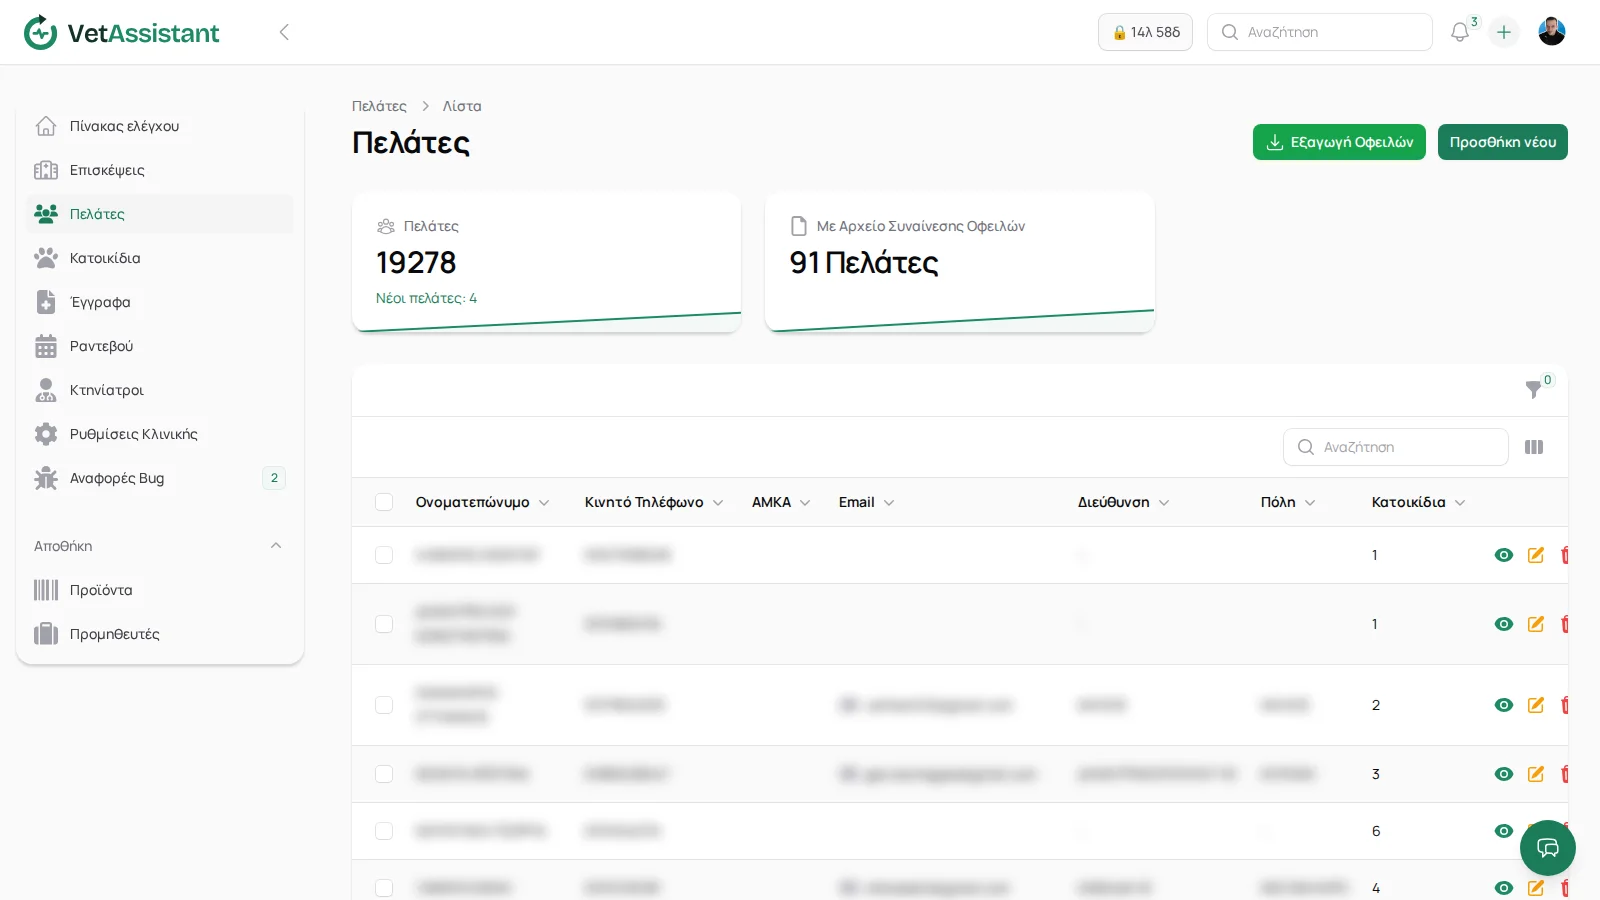The image size is (1600, 900).
Task: Click the 14λ 586 credits badge
Action: [1145, 32]
